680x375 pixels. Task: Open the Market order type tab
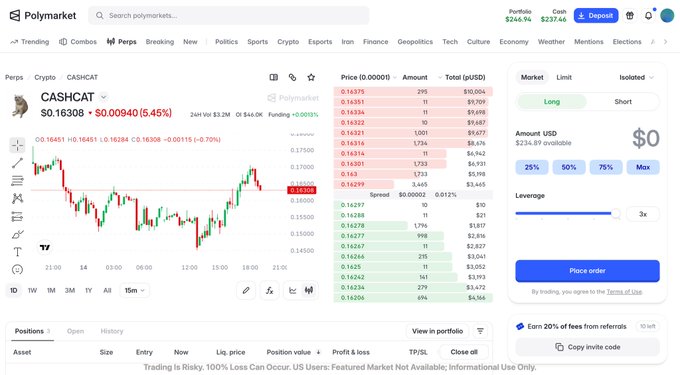tap(532, 77)
